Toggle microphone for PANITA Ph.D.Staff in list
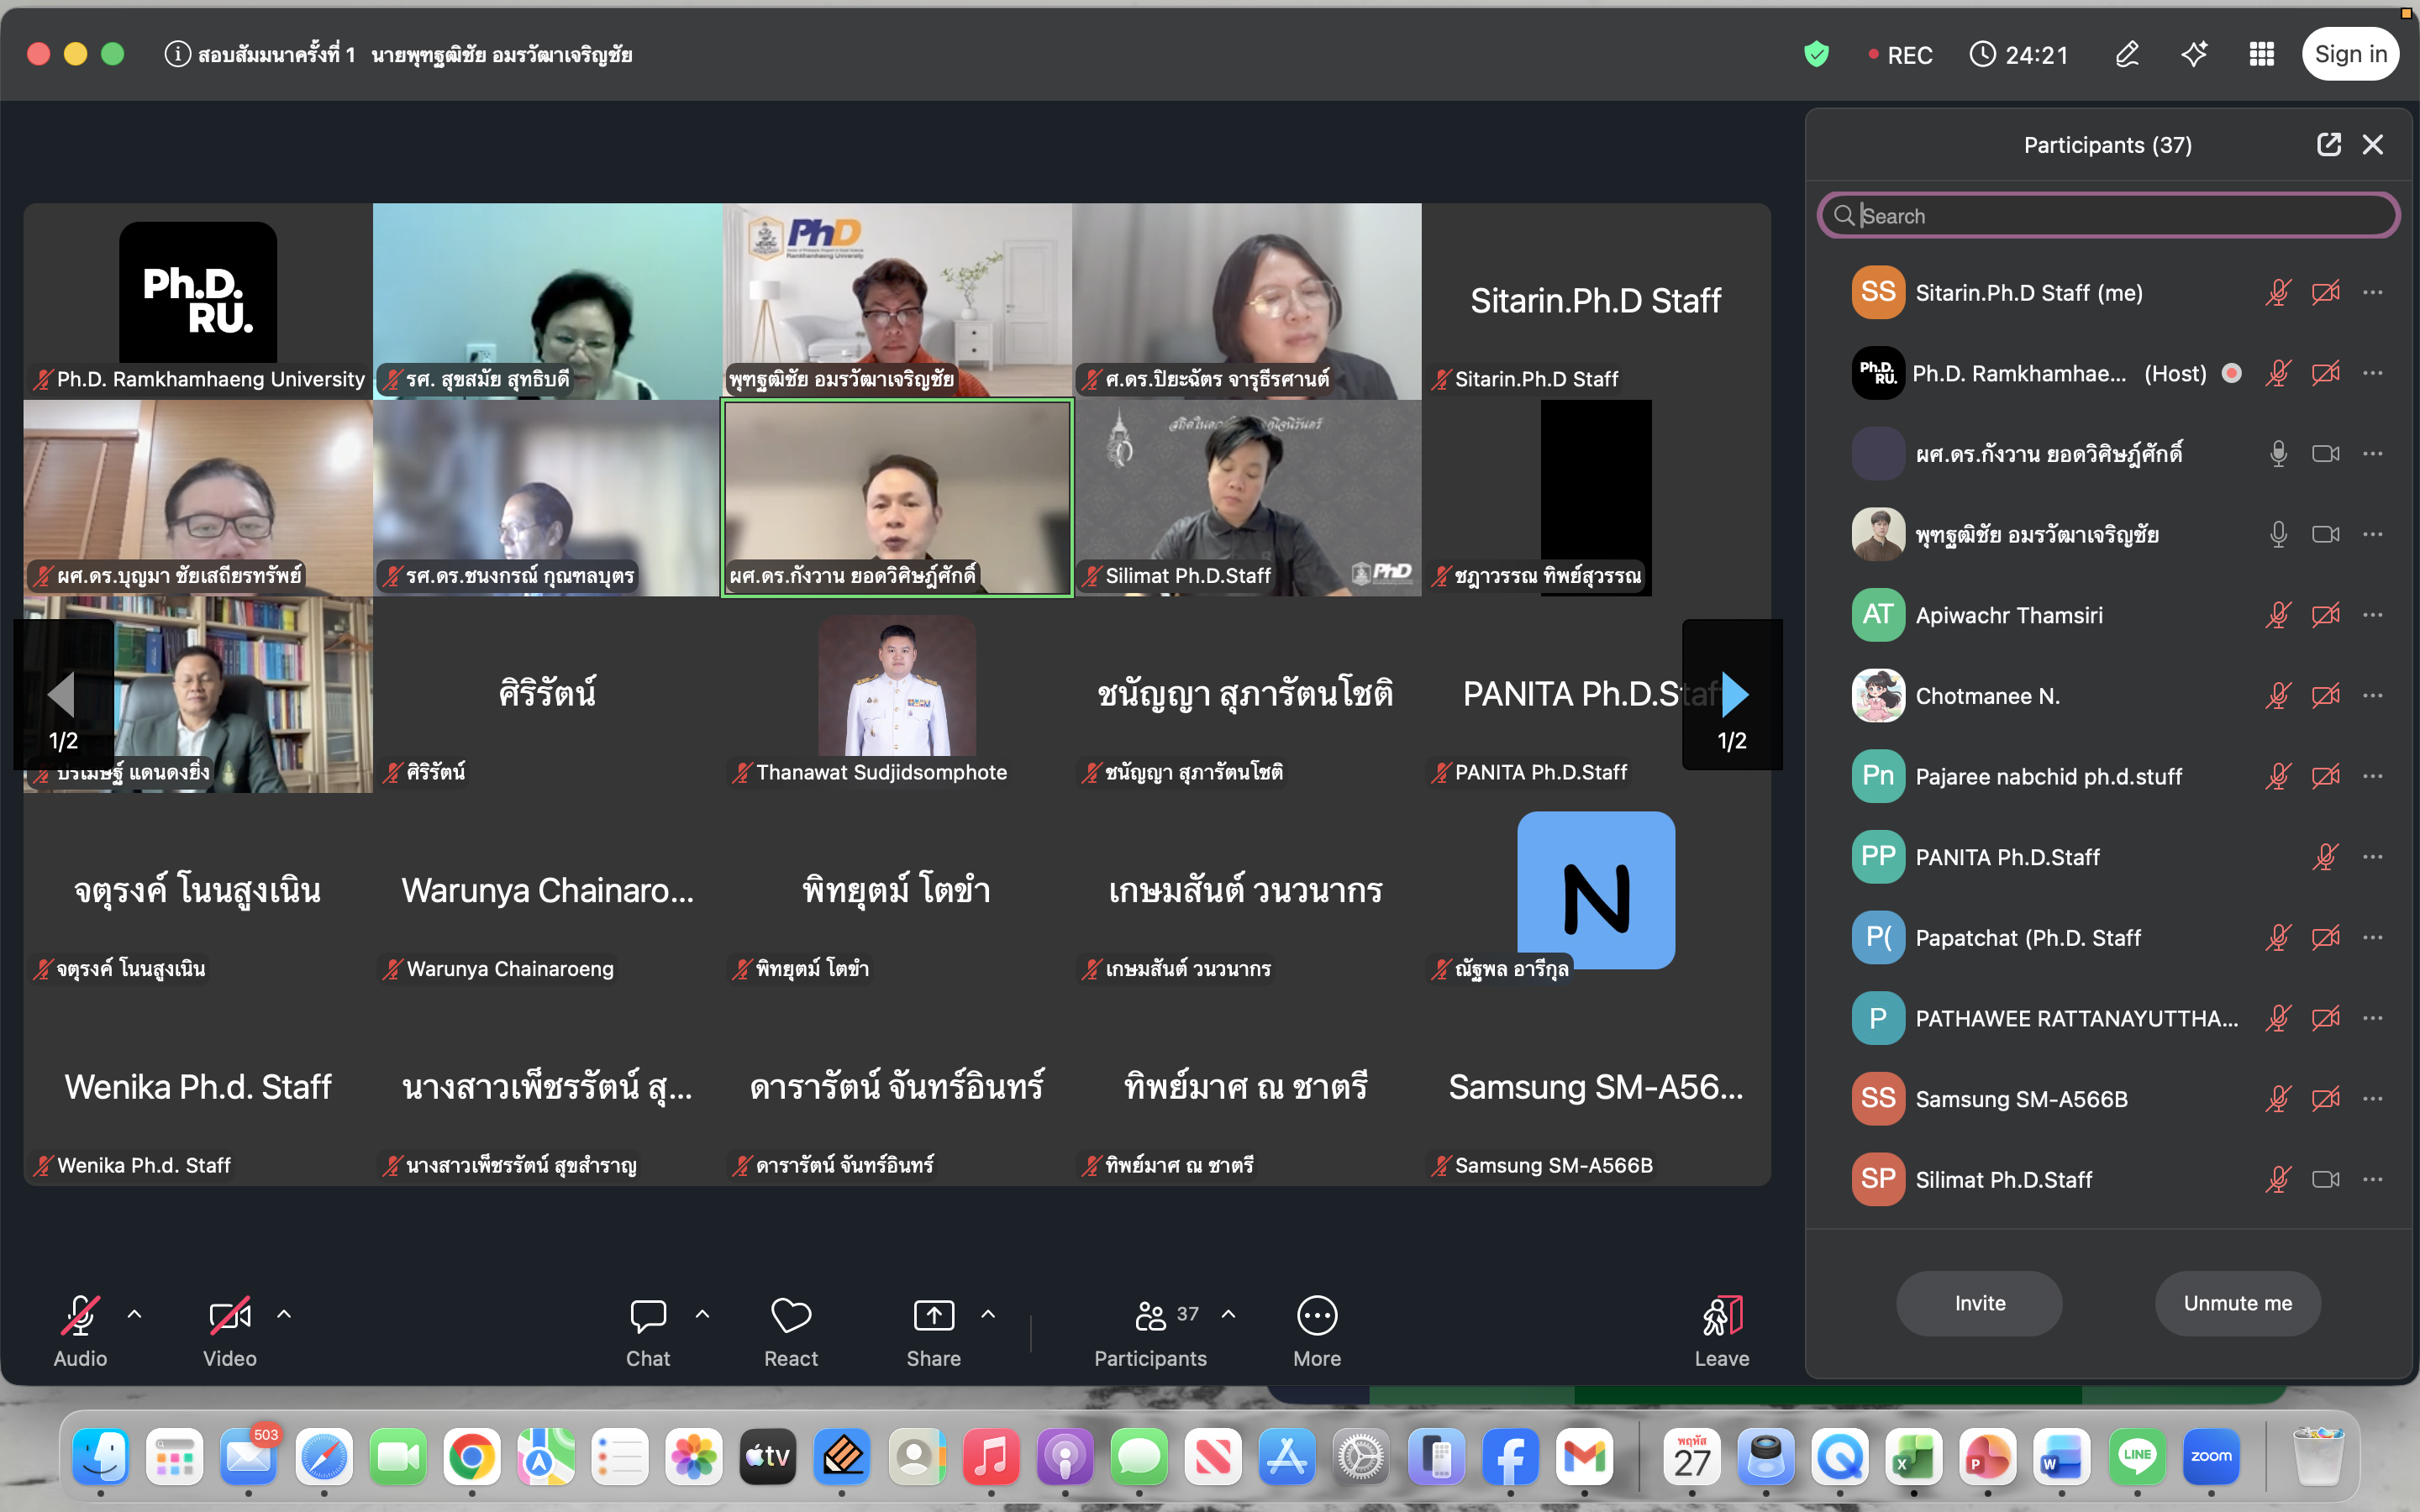This screenshot has height=1512, width=2420. click(x=2326, y=857)
